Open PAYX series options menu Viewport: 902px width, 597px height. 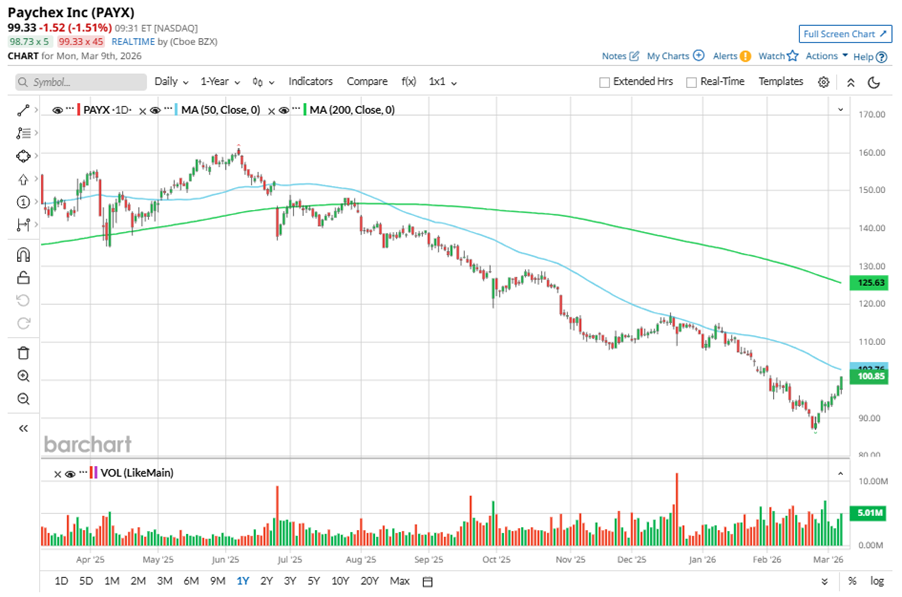(x=70, y=109)
